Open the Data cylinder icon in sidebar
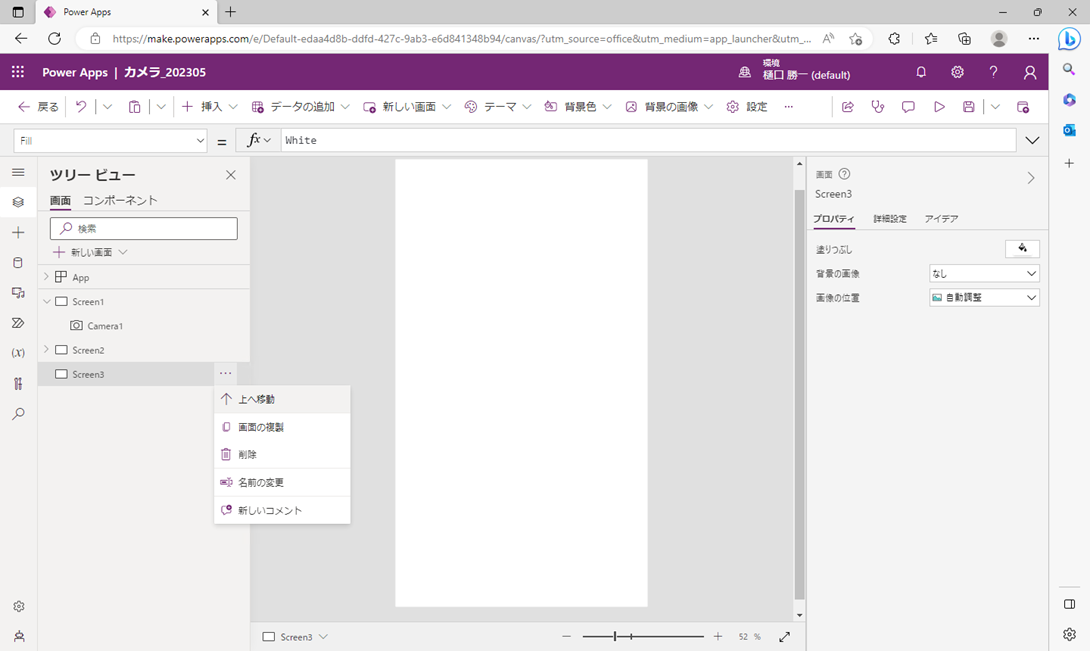 click(x=18, y=262)
